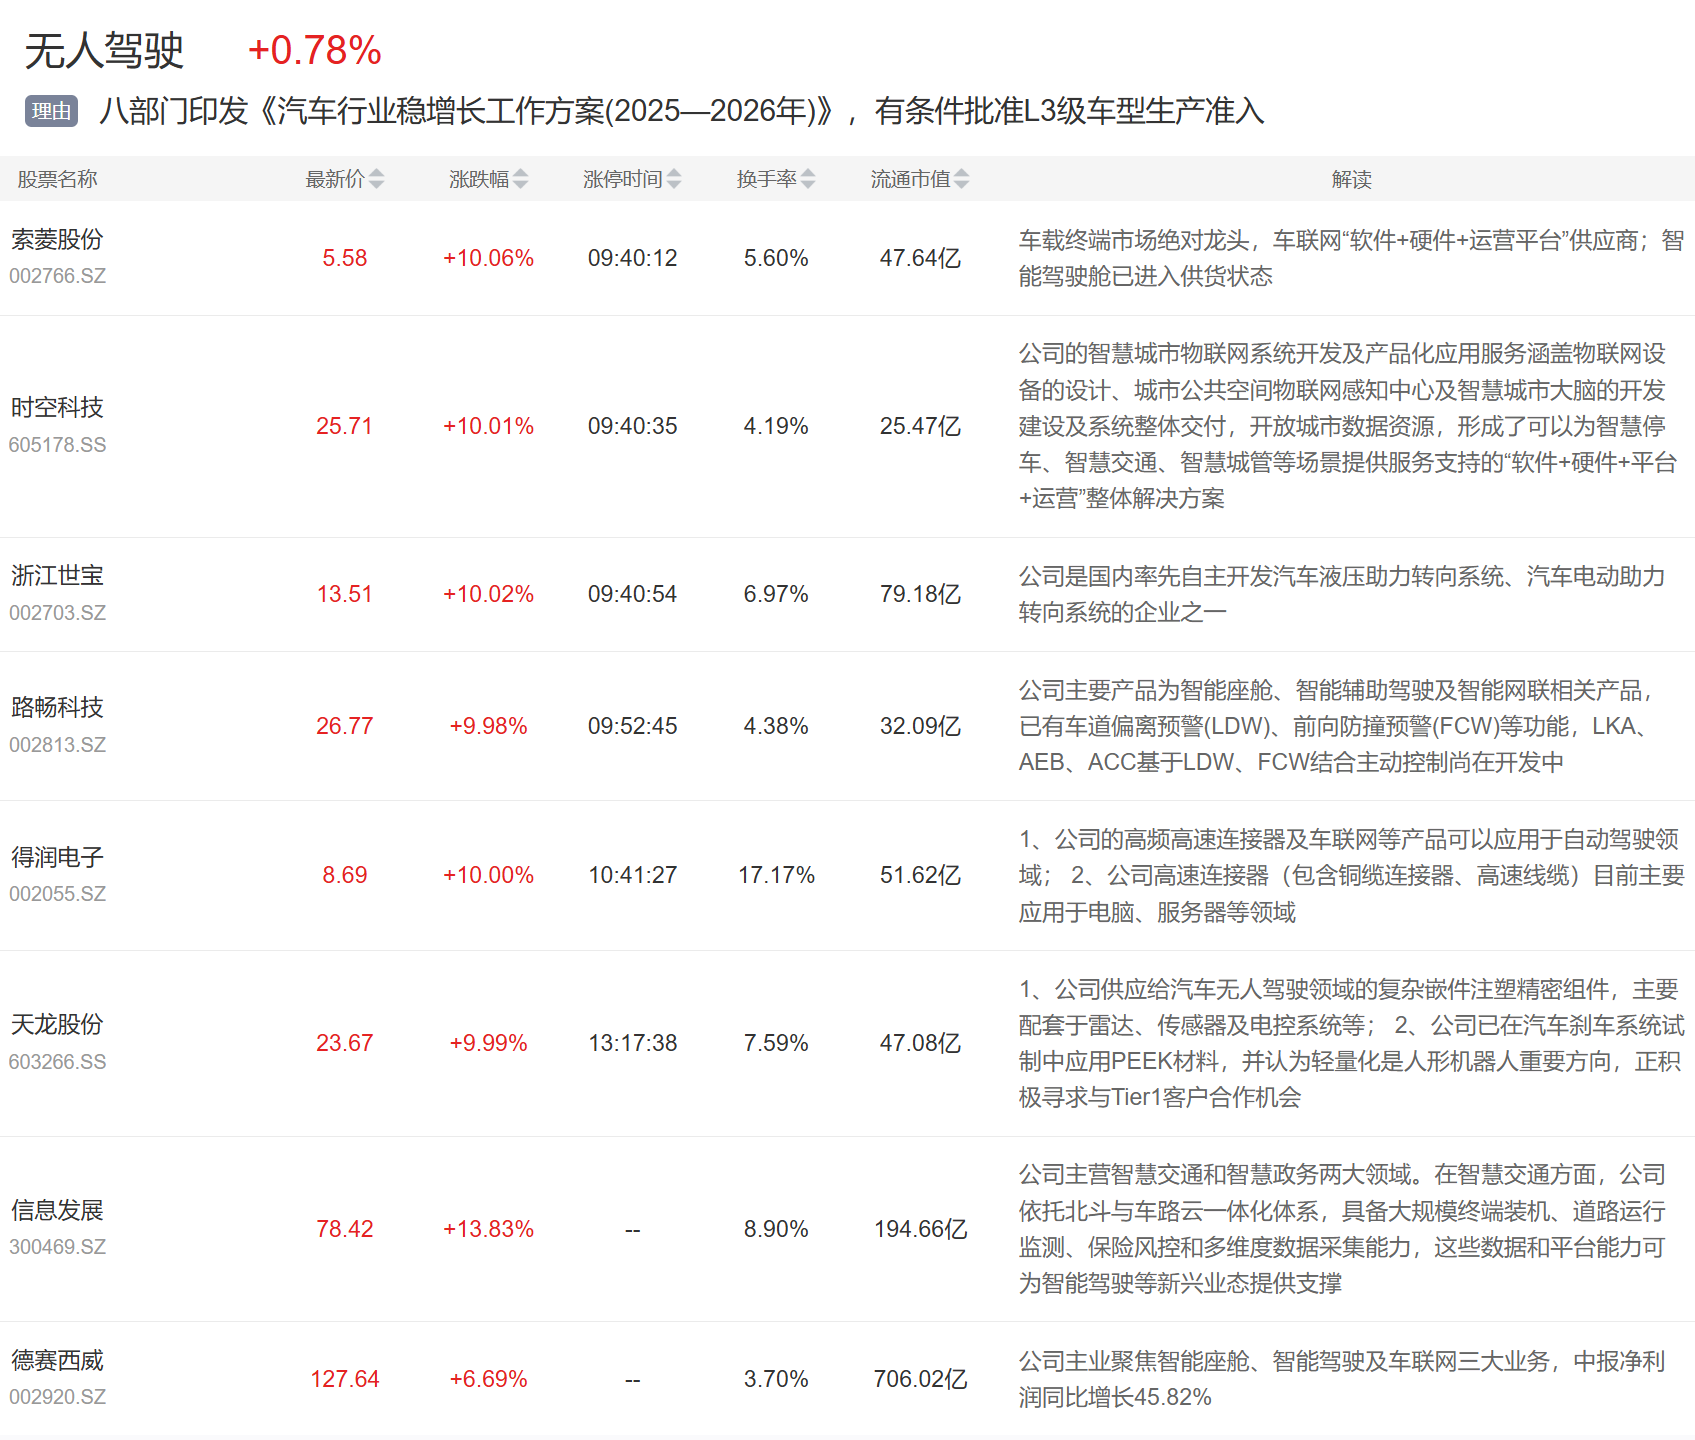View 天龙股份 stock details
Viewport: 1695px width, 1440px height.
click(x=57, y=1025)
